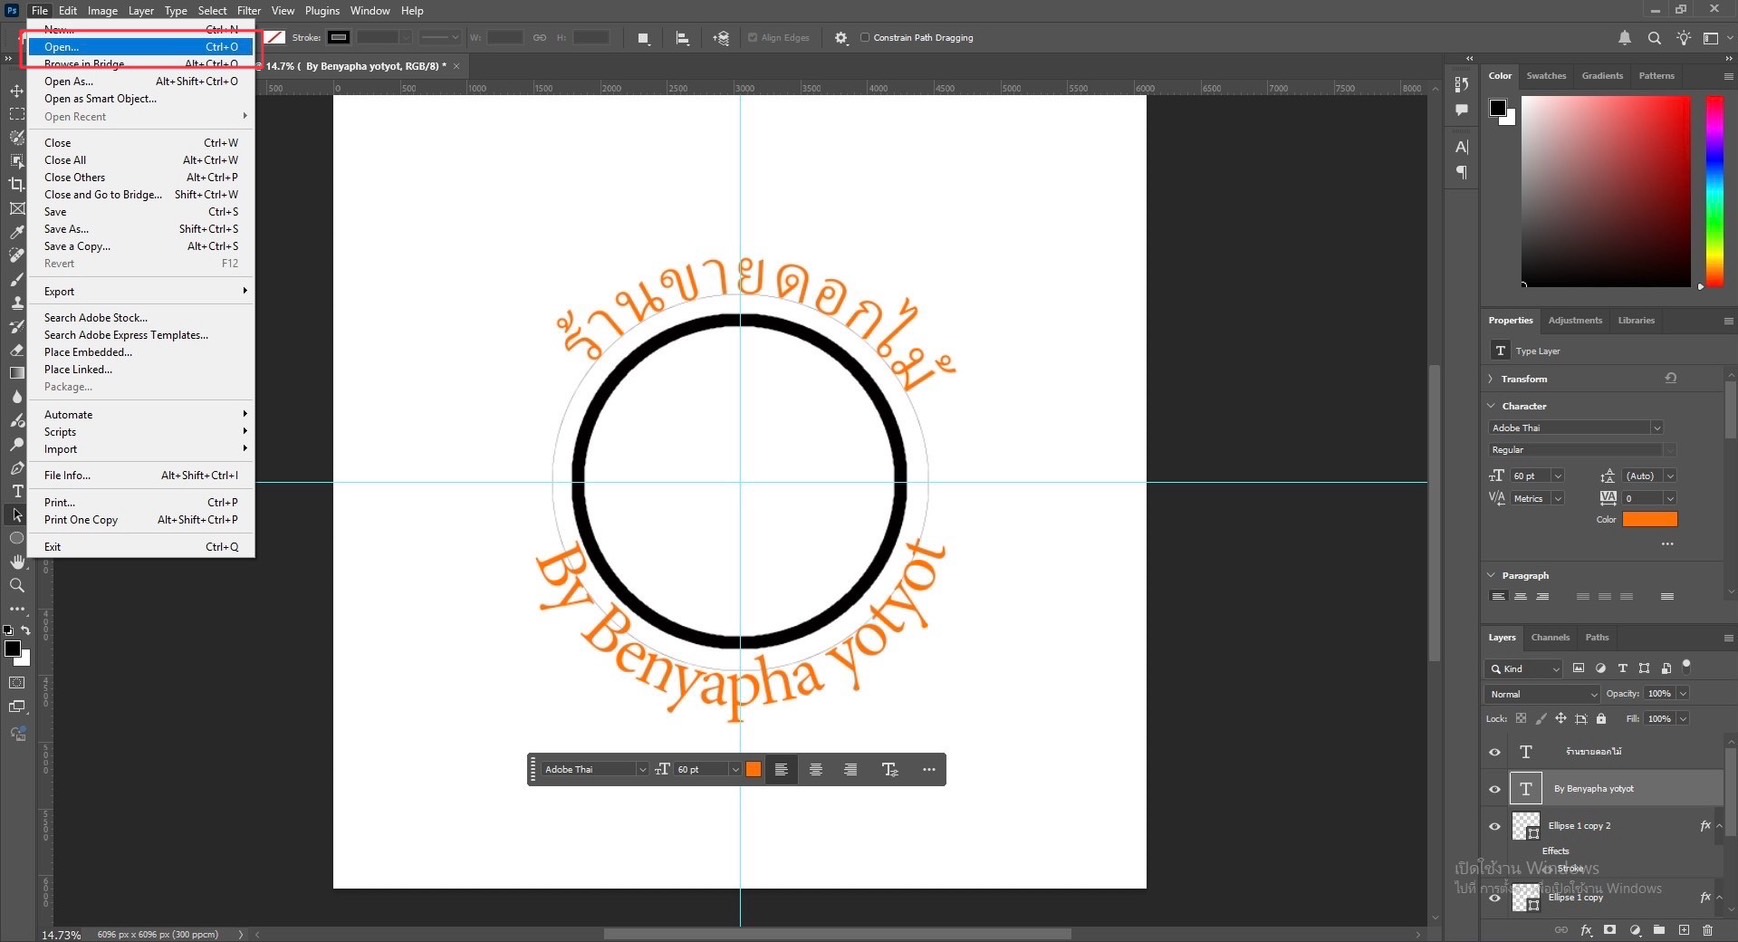Click the gear settings icon in options bar

coord(841,38)
